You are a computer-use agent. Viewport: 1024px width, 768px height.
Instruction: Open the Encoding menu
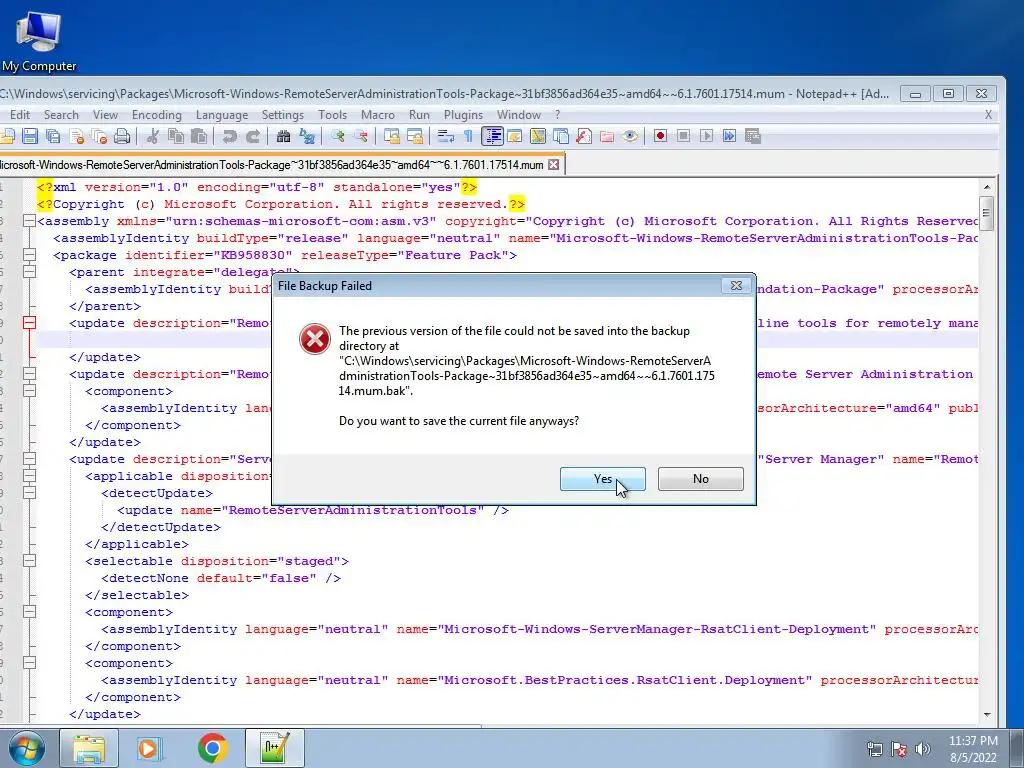click(x=157, y=115)
